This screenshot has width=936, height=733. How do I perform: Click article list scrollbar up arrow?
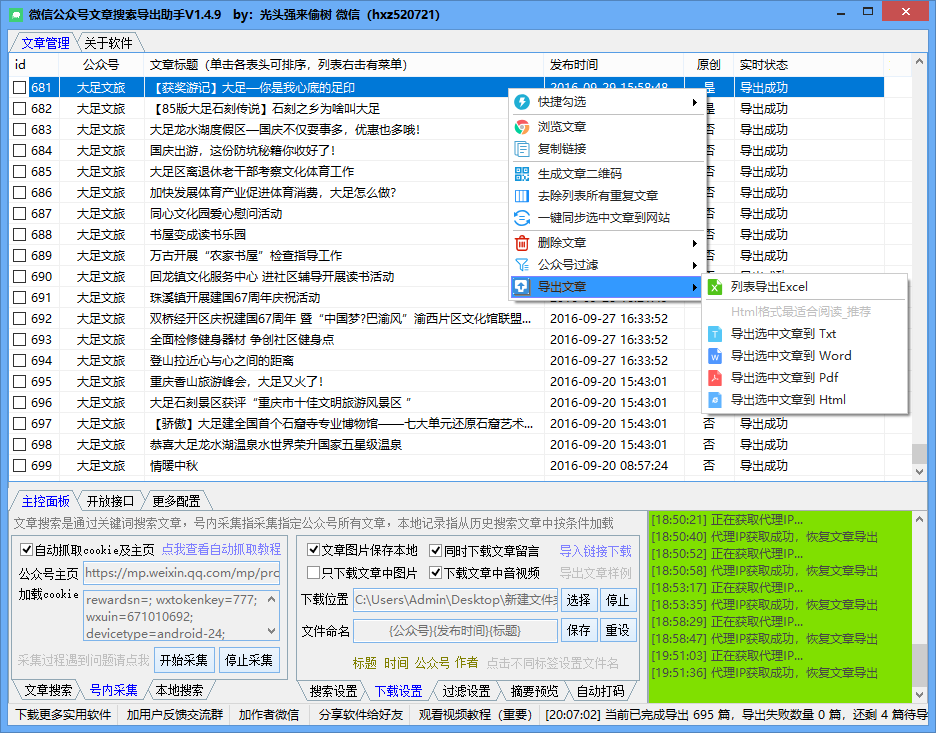point(919,61)
